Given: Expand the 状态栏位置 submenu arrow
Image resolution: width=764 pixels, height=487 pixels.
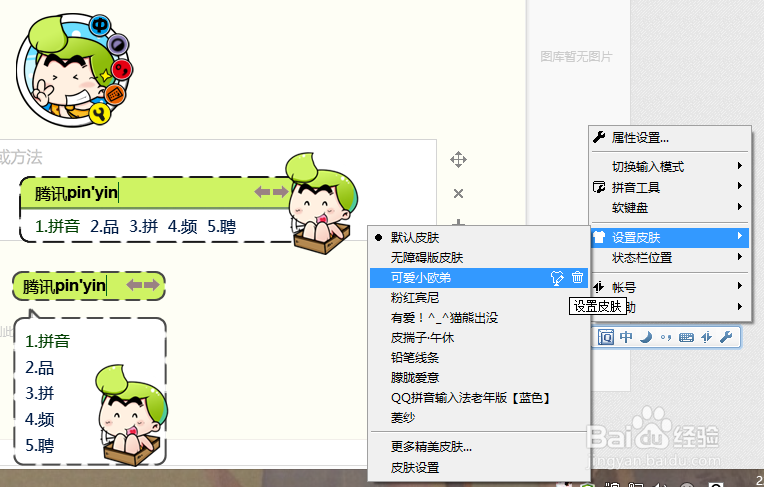Looking at the screenshot, I should pos(740,256).
